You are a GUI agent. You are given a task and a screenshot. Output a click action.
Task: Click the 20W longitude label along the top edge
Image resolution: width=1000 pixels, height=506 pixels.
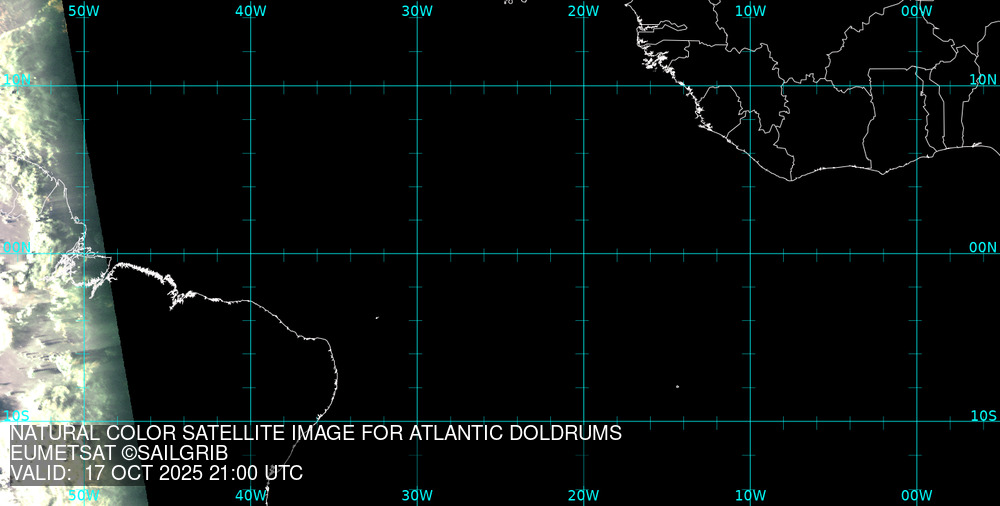coord(583,10)
